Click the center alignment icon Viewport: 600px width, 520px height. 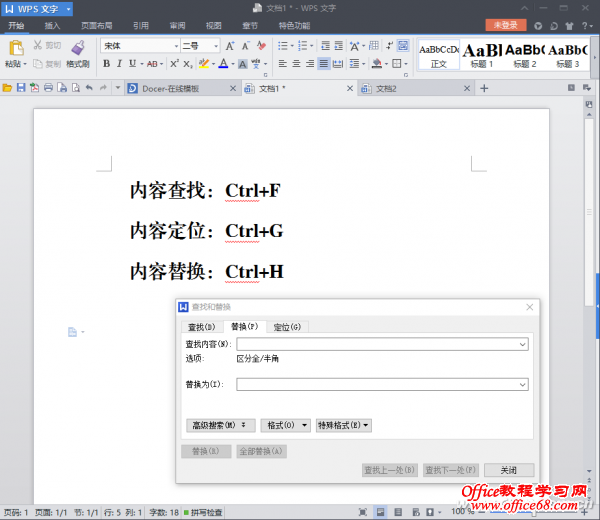tap(296, 64)
